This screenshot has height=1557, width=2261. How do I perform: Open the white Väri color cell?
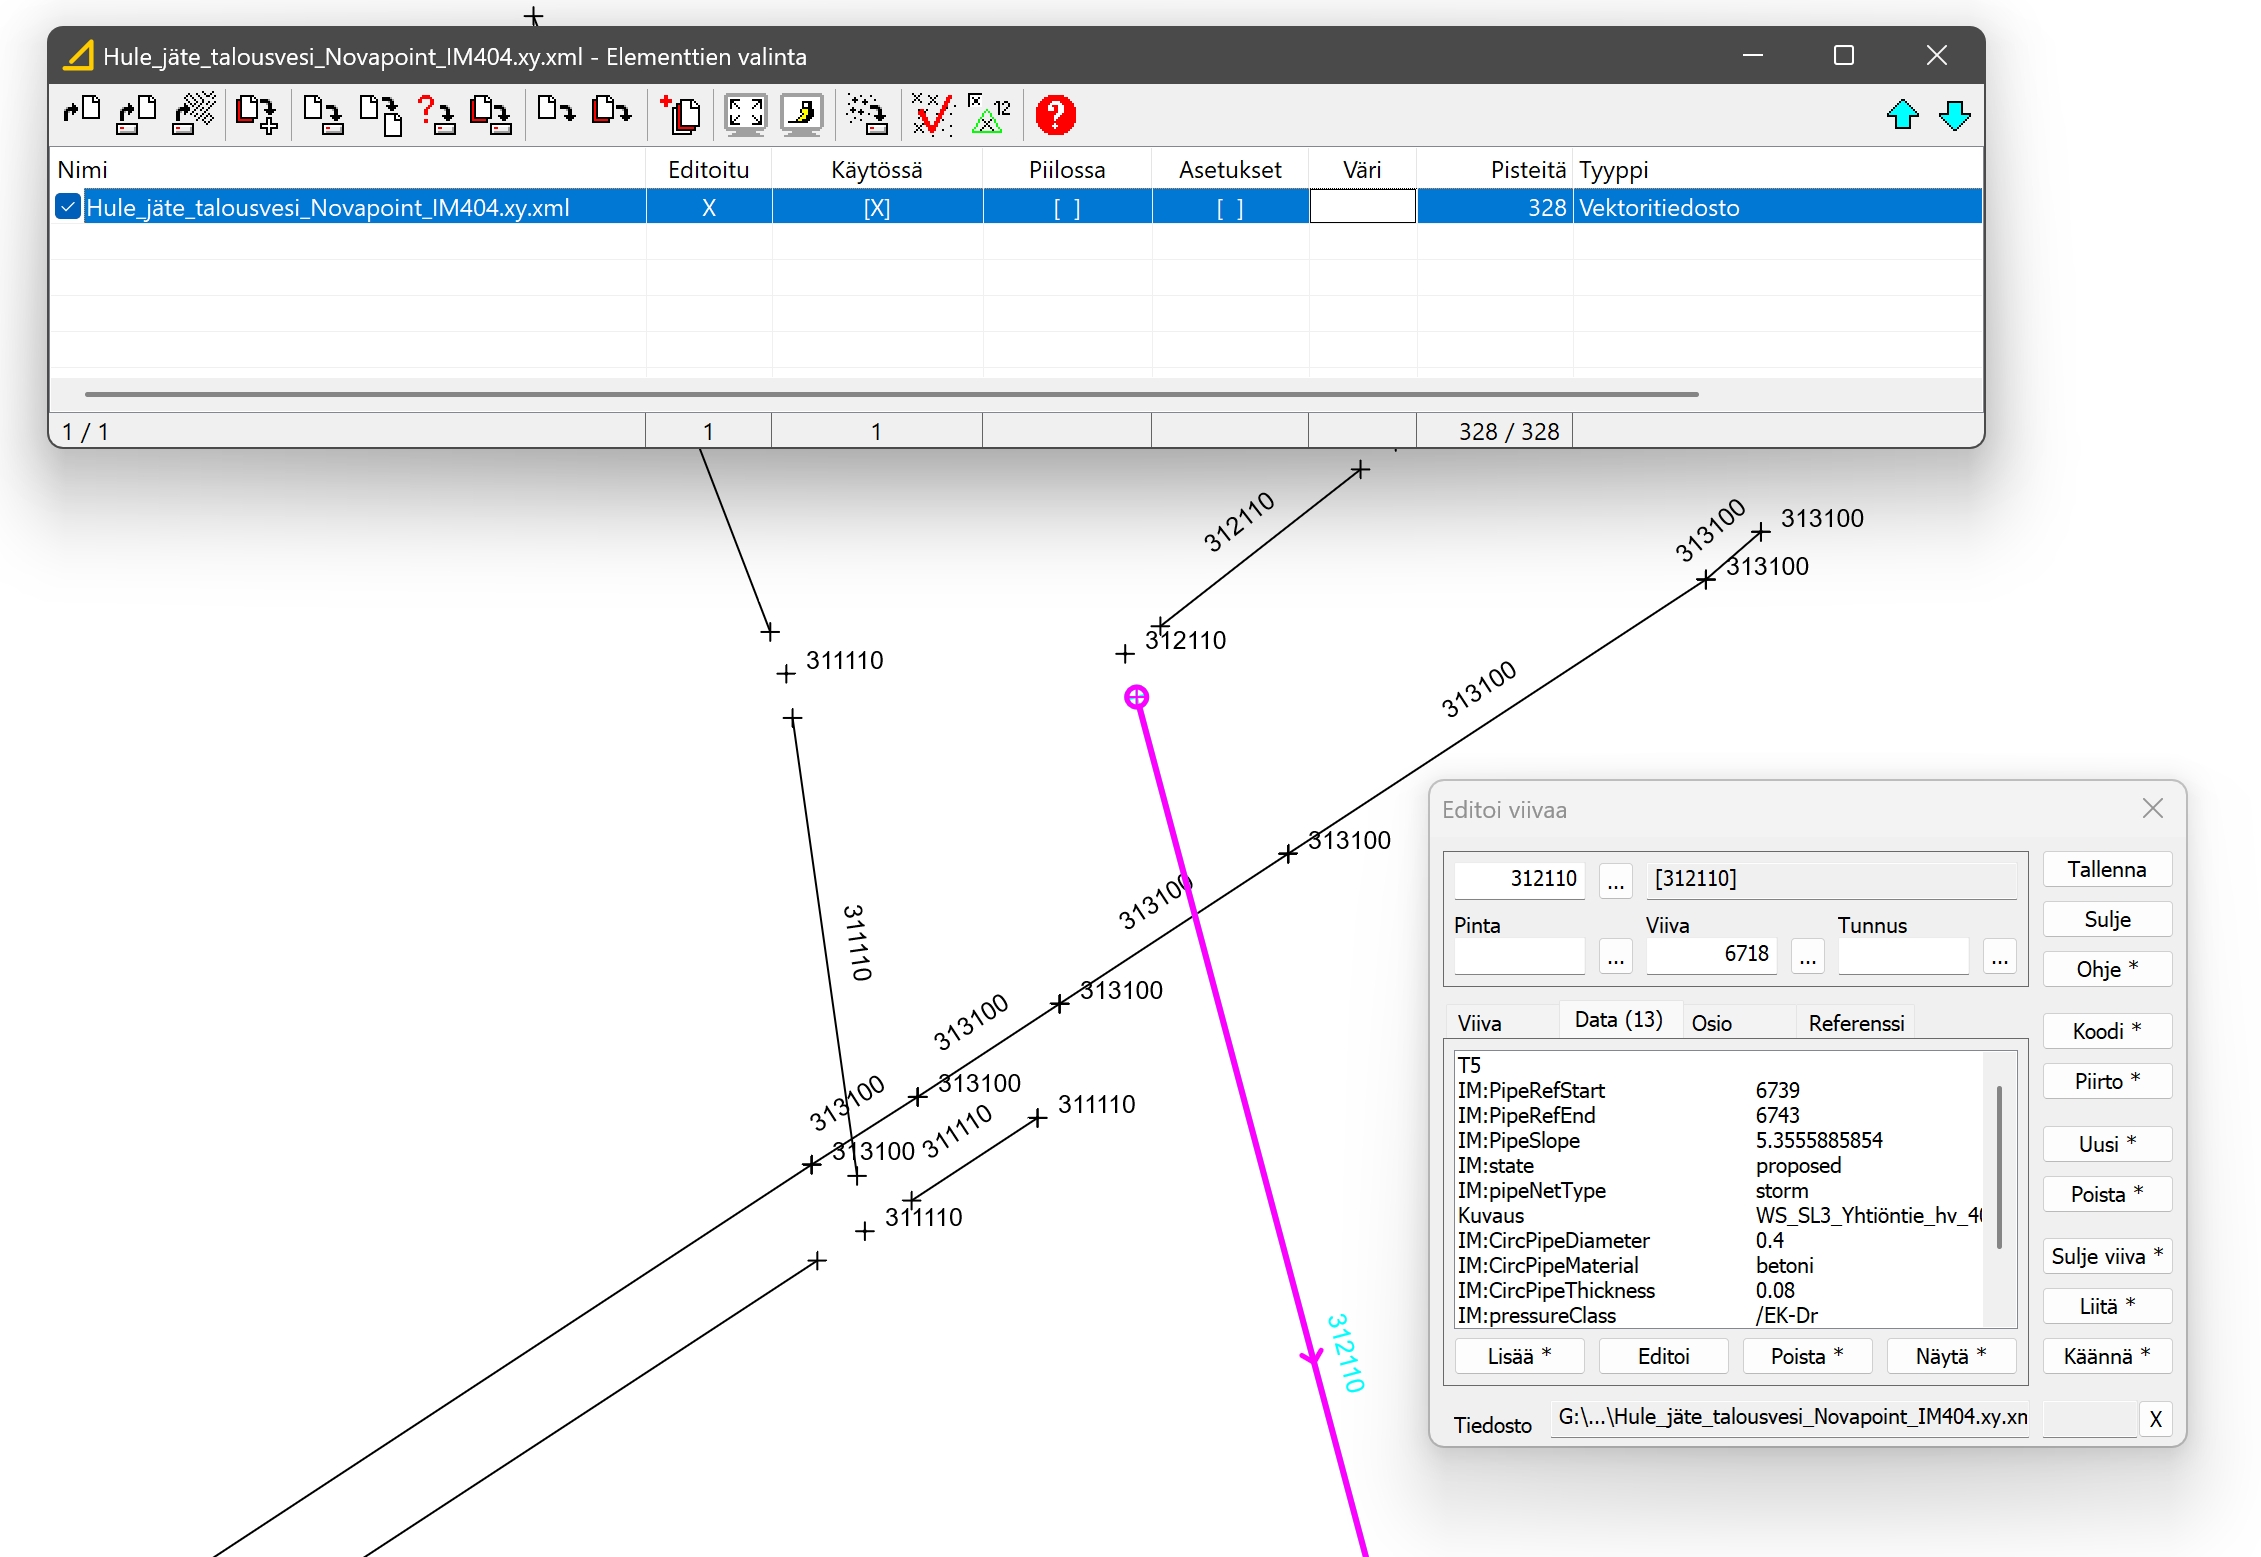pos(1362,207)
